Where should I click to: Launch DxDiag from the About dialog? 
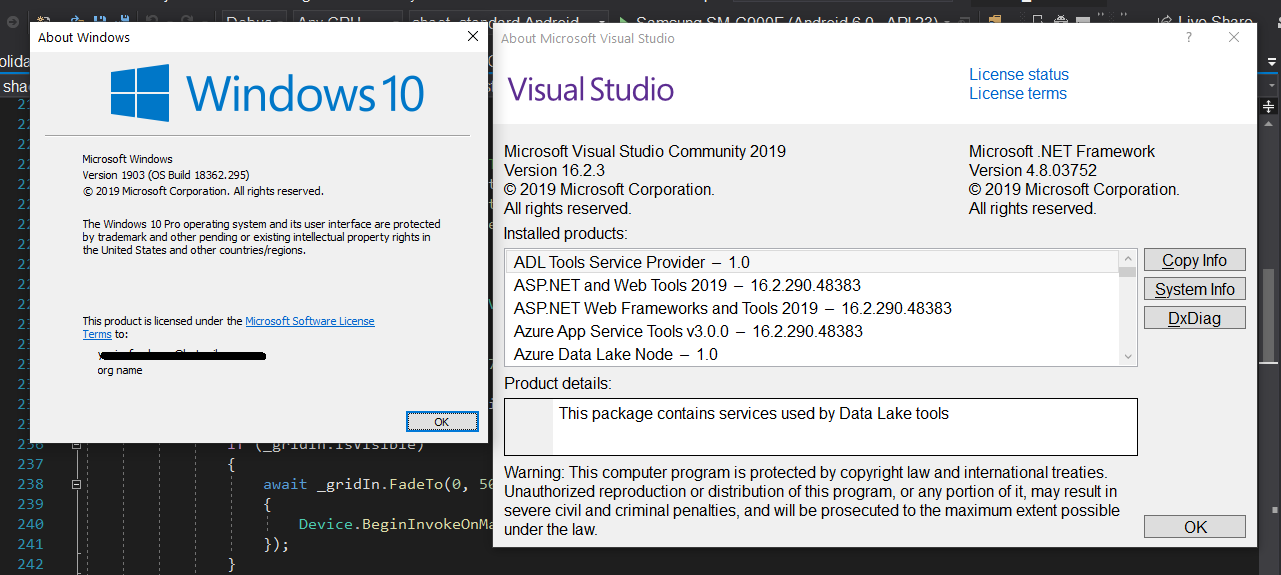click(x=1194, y=318)
